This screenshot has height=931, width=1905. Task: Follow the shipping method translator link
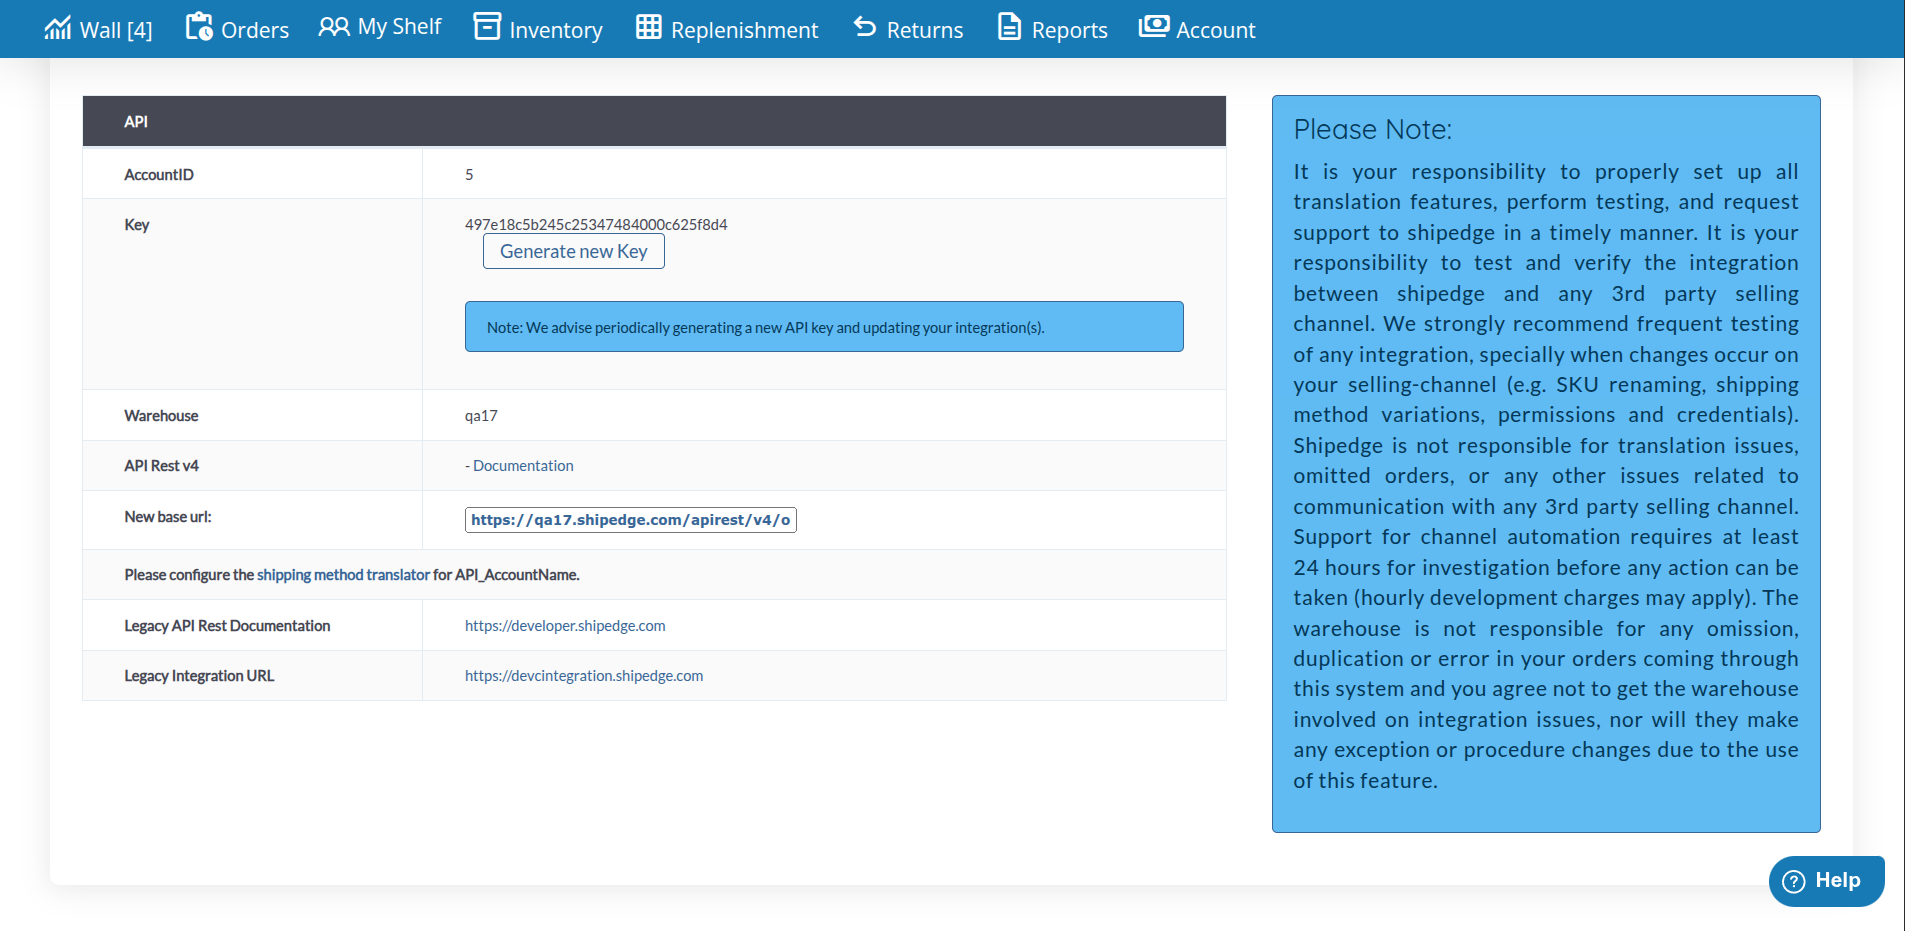(344, 574)
